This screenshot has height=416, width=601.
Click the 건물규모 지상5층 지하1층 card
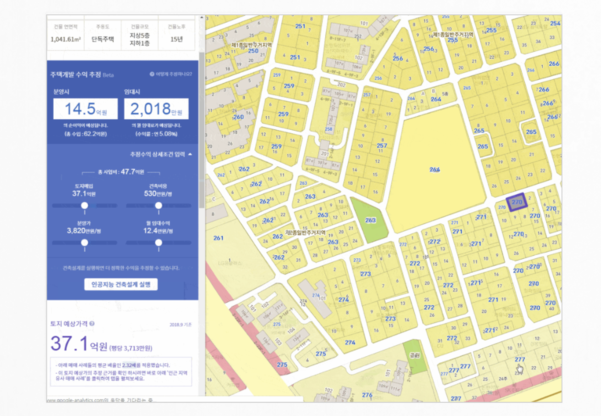click(x=139, y=33)
